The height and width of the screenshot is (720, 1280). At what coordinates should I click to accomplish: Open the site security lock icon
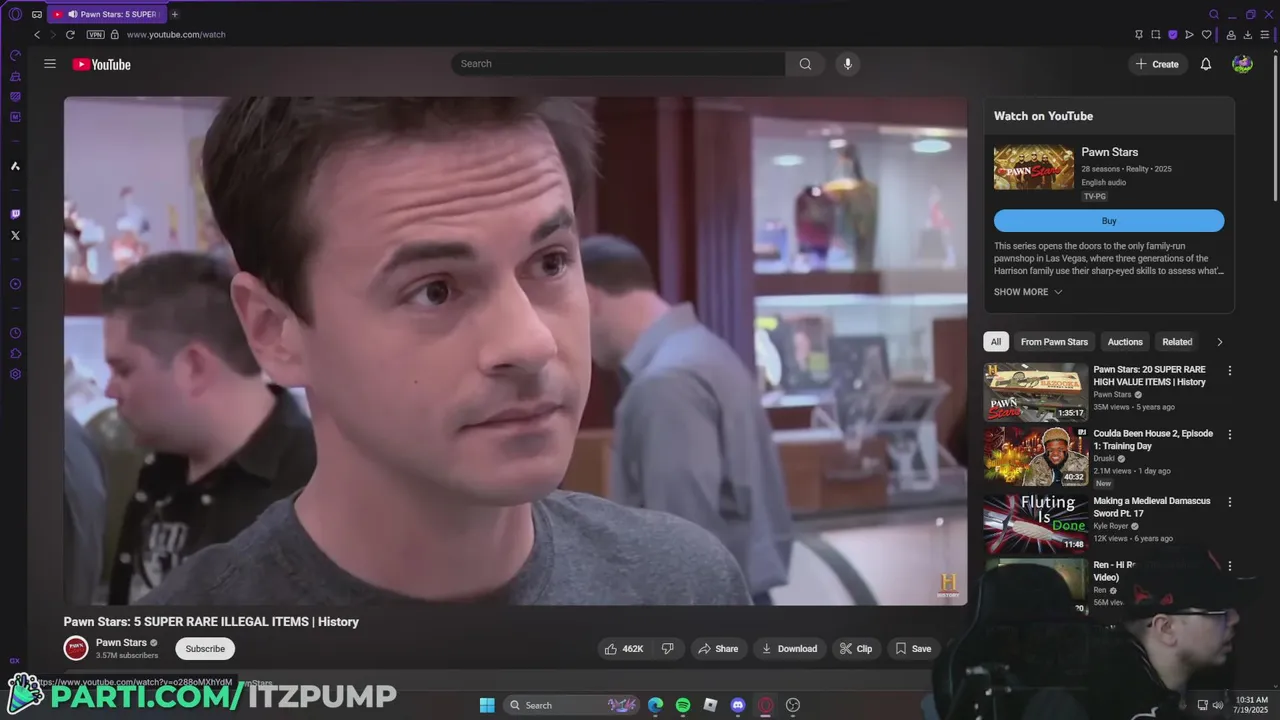tap(114, 34)
